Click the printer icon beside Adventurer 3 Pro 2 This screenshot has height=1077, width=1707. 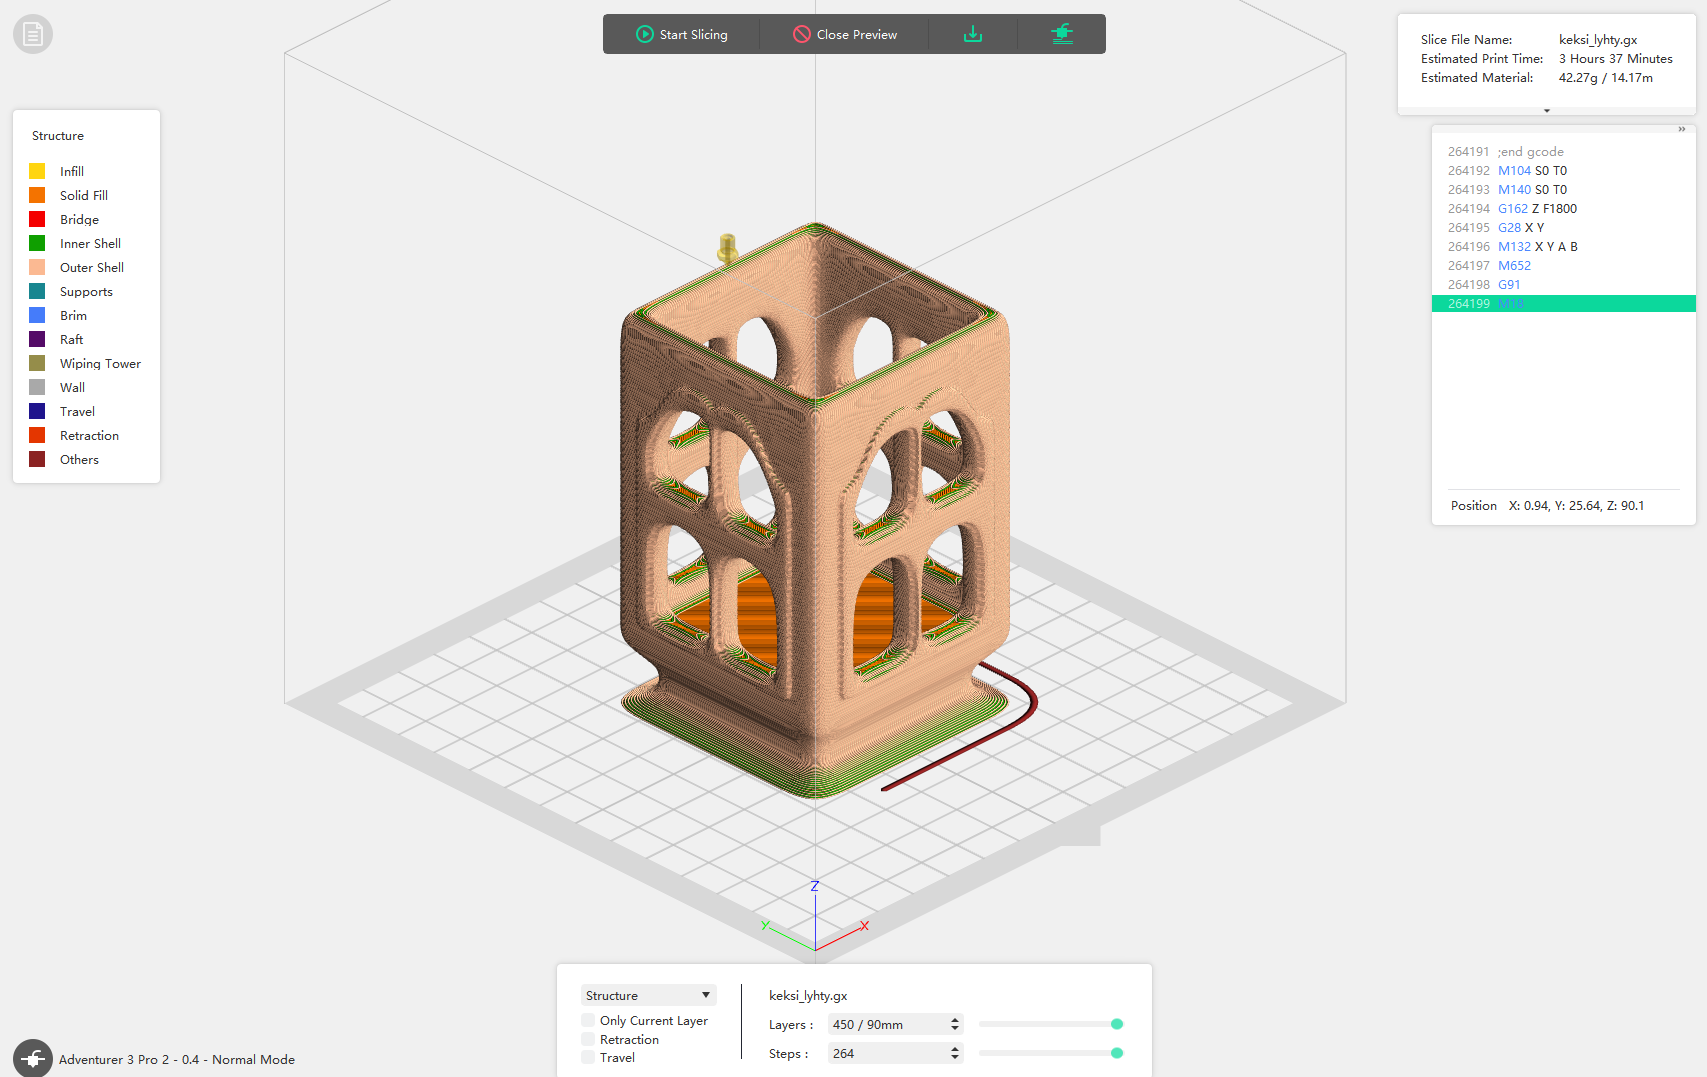point(33,1058)
